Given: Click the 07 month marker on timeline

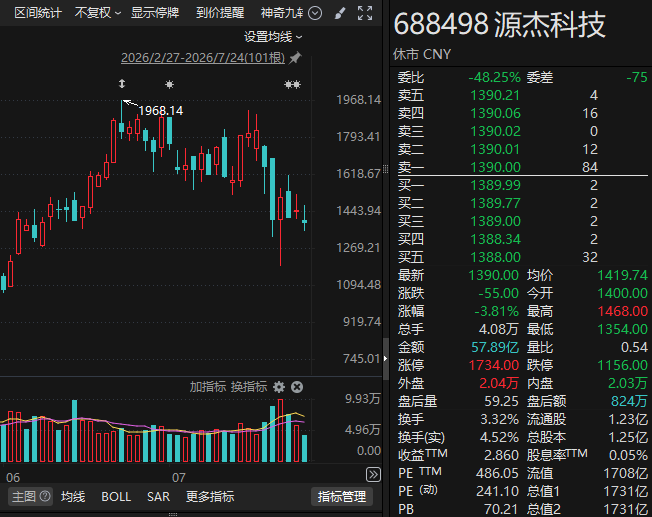Looking at the screenshot, I should point(178,477).
